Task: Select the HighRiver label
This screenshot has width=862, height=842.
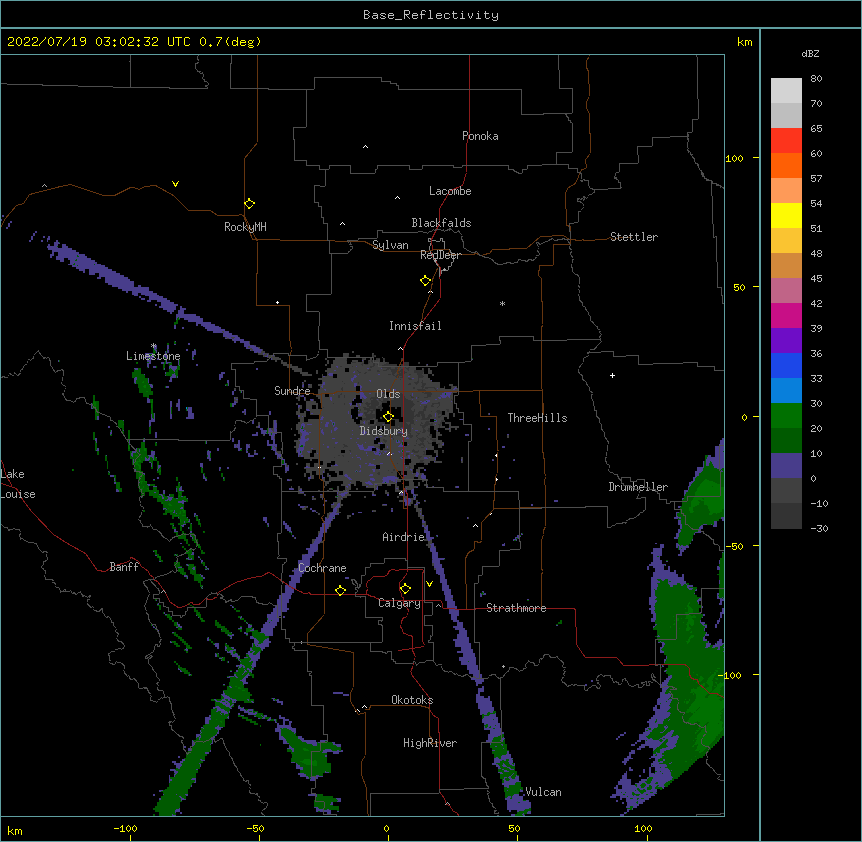Action: point(430,743)
